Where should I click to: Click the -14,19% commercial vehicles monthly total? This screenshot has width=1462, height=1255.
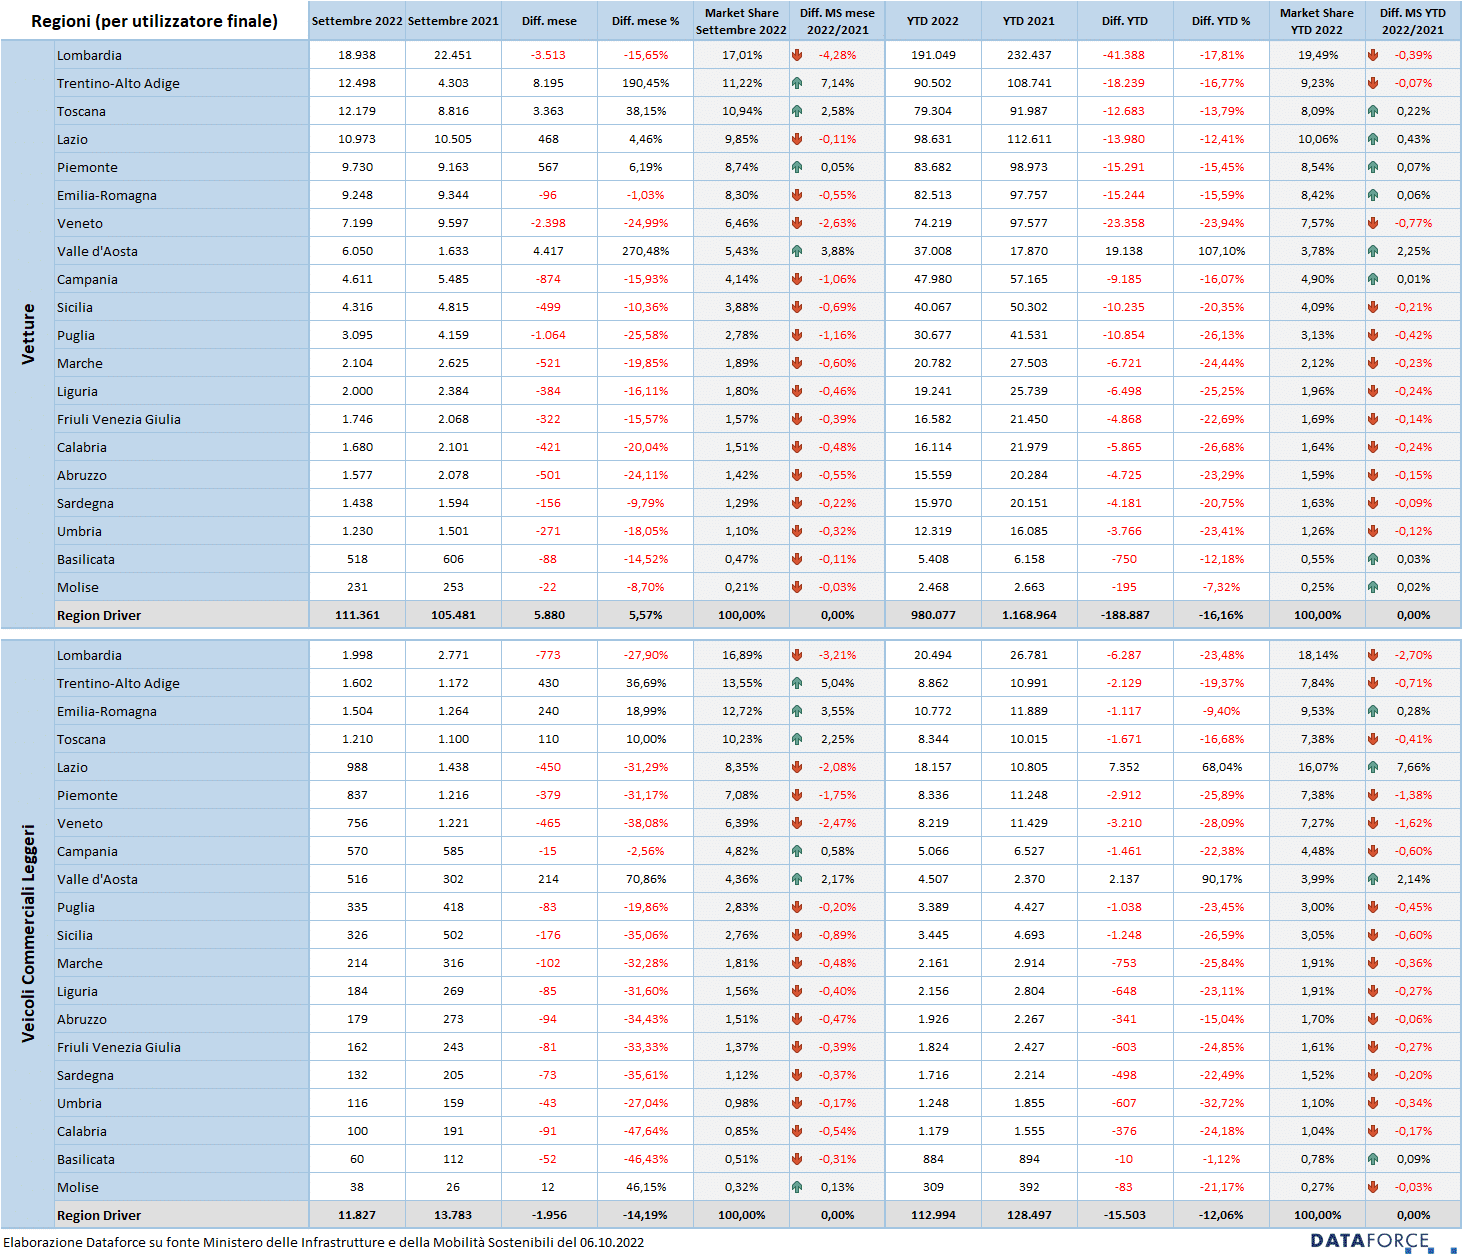pos(645,1215)
